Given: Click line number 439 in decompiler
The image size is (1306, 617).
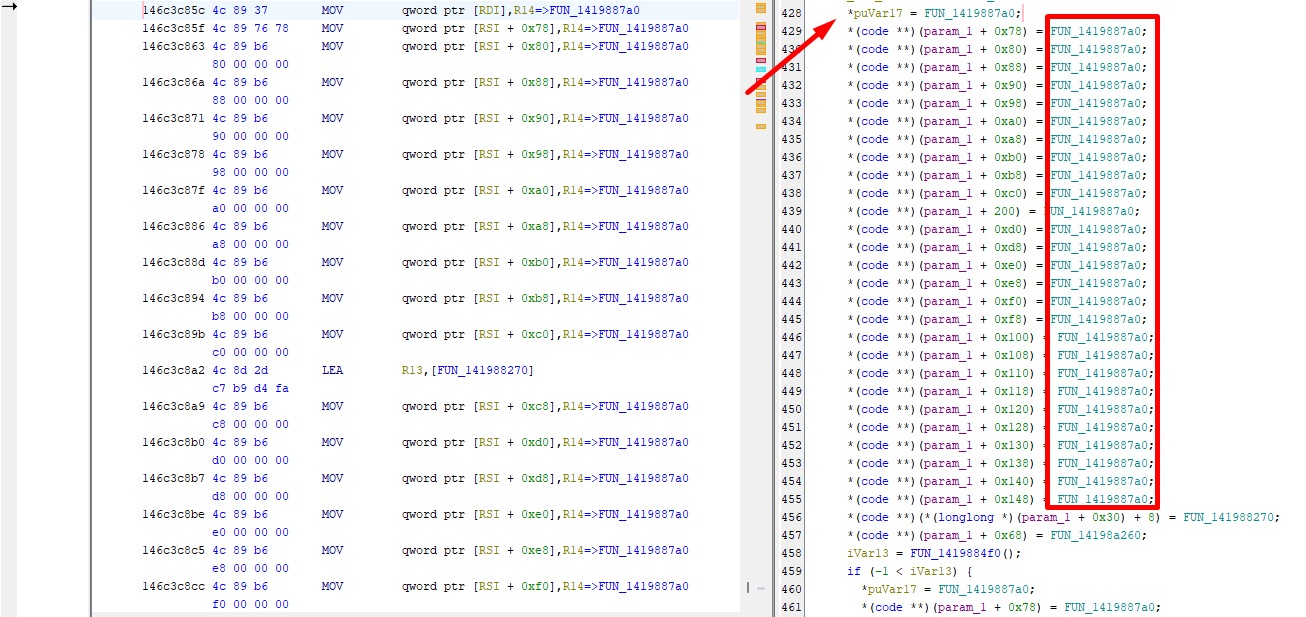Looking at the screenshot, I should pyautogui.click(x=791, y=211).
